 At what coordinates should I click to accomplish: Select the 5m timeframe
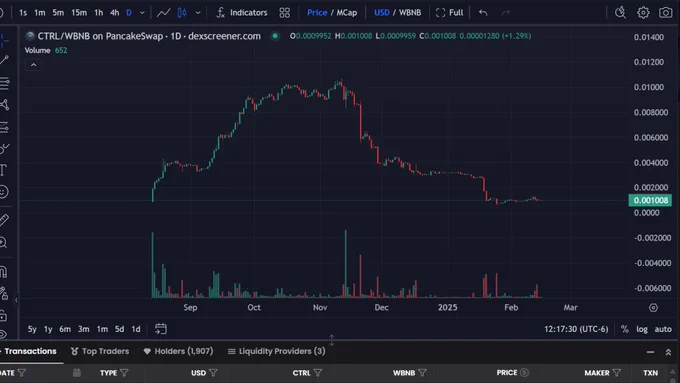click(58, 13)
